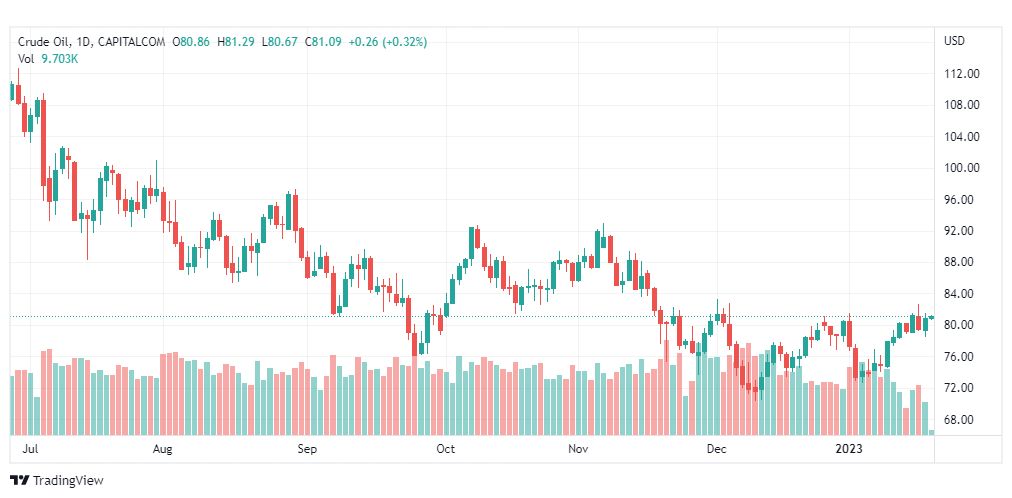The height and width of the screenshot is (498, 1012).
Task: Select the Aug label on time axis
Action: (x=163, y=450)
